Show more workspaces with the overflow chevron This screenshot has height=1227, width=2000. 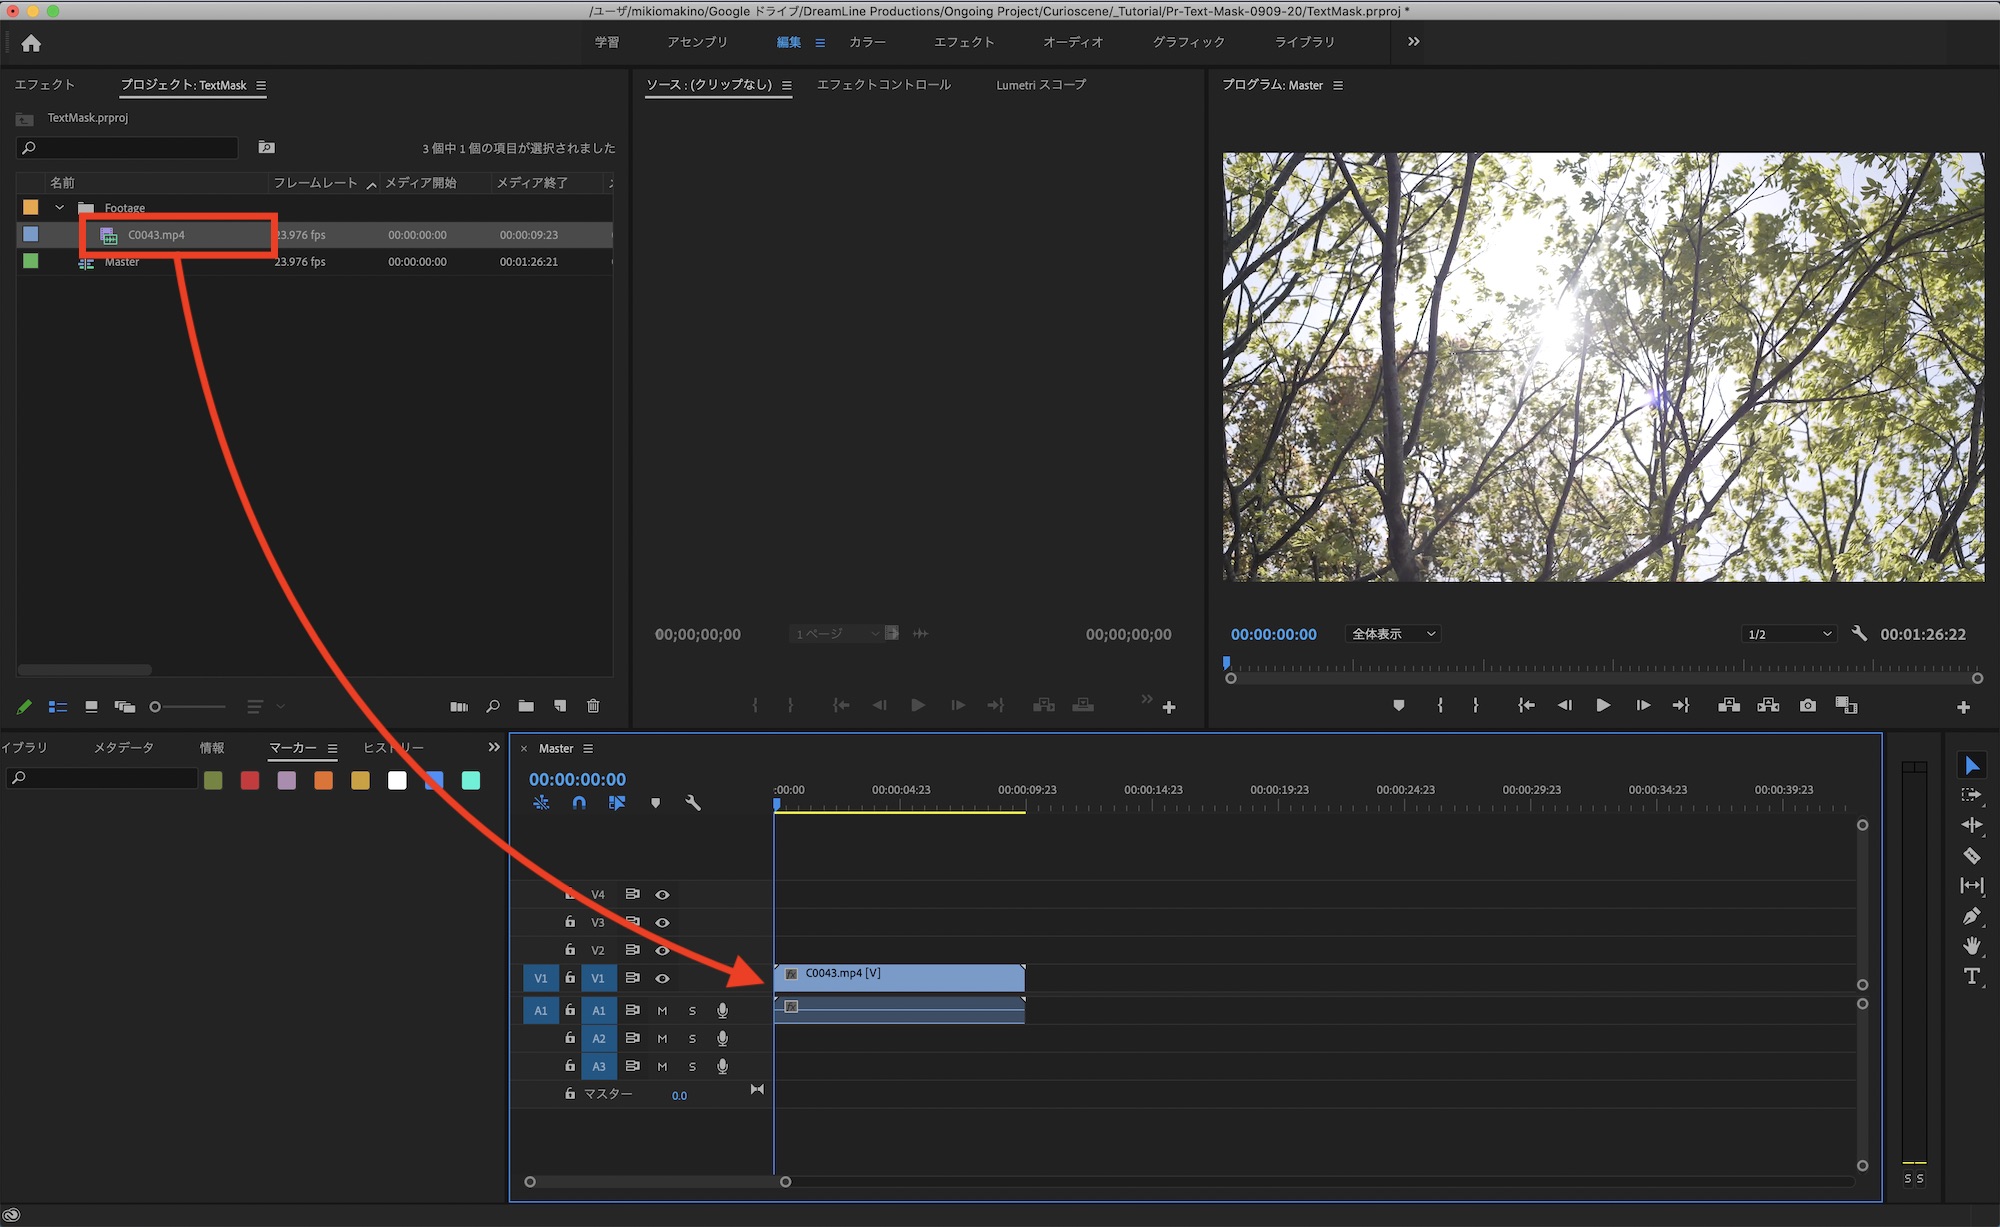pyautogui.click(x=1413, y=42)
